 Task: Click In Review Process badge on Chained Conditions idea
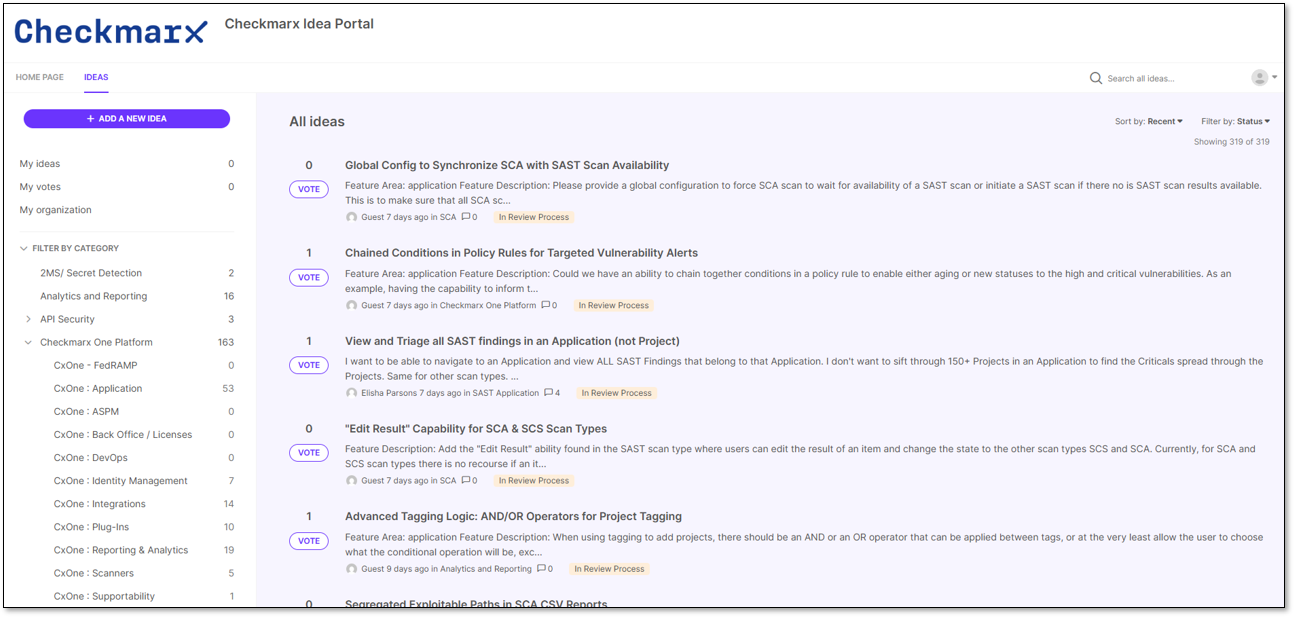(614, 305)
